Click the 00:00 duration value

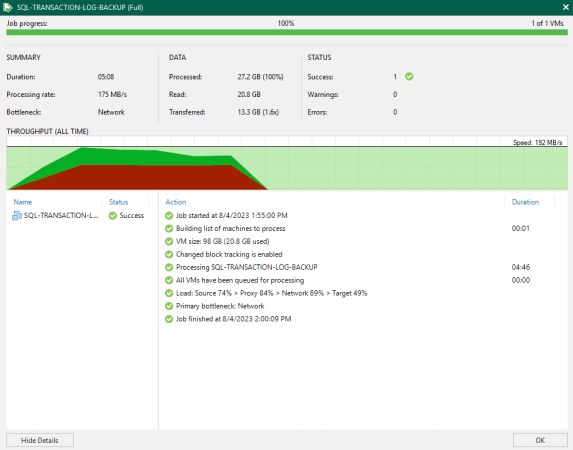tap(521, 280)
